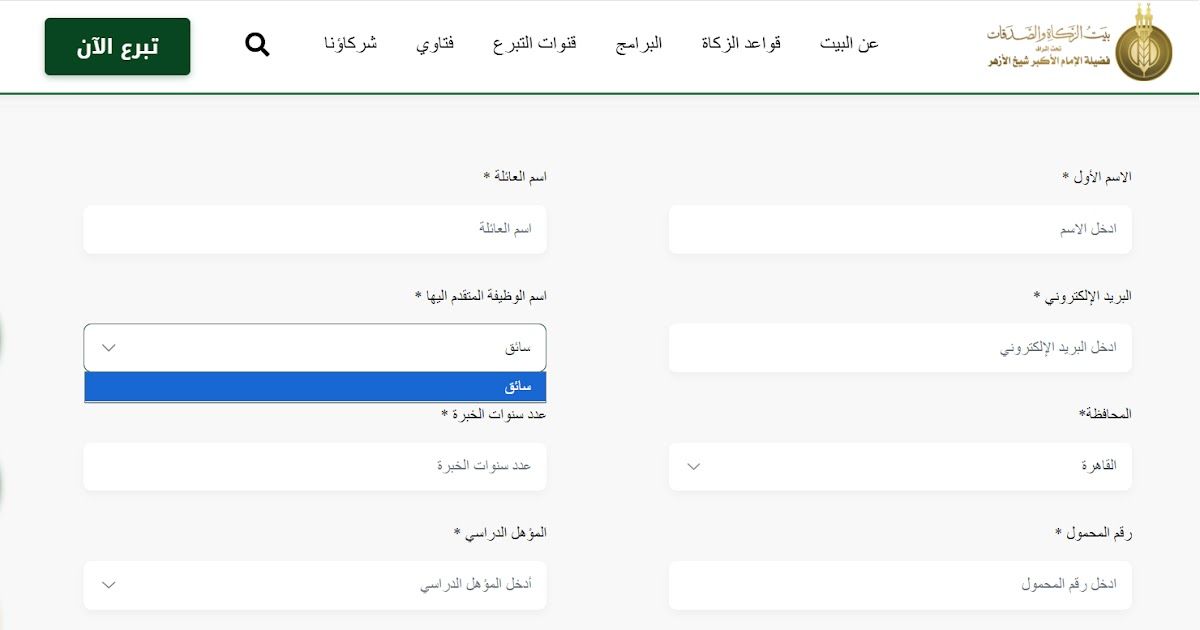Click the البريد الإلكتروني email field
Screen dimensions: 1200x630
(x=900, y=348)
